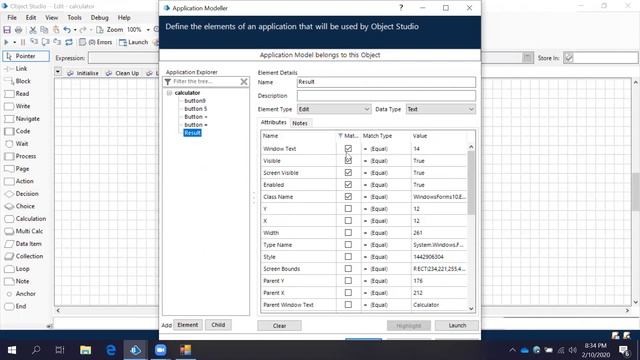Open the Undo history dropdown arrow

coord(75,30)
